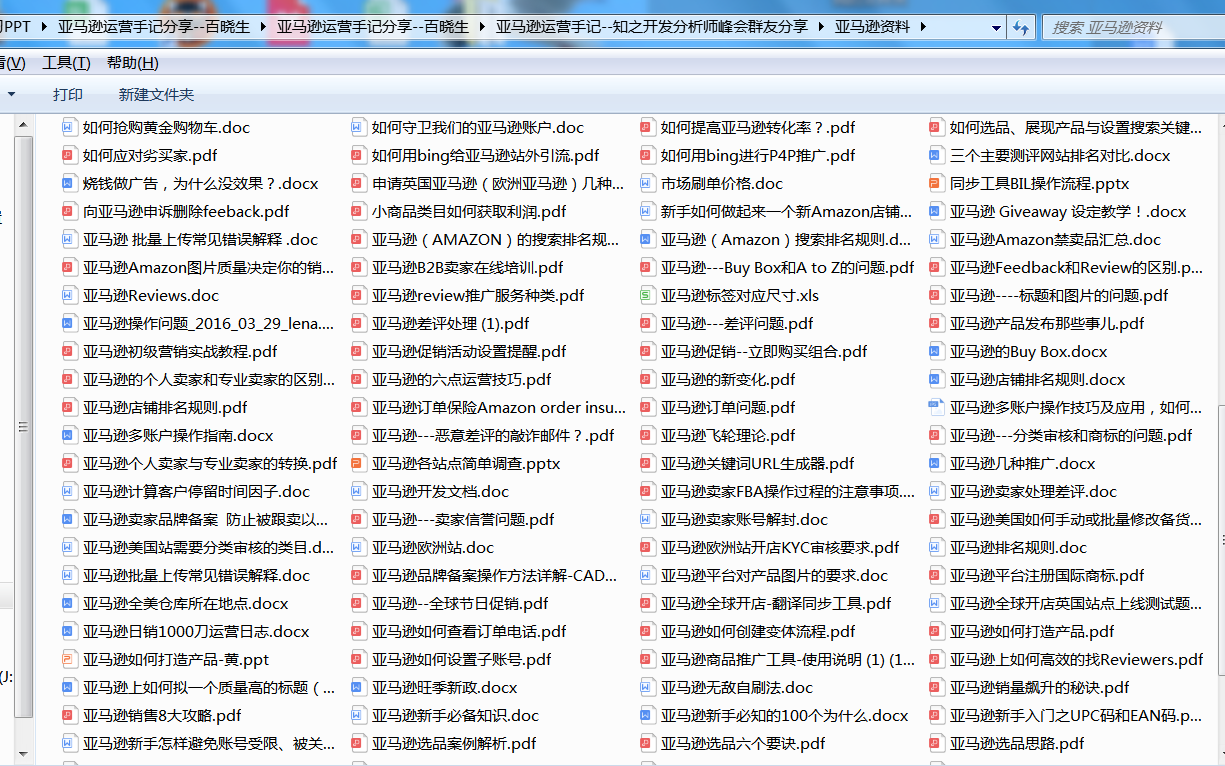Click the PDF icon of 亚马逊飞轮理论.pdf
This screenshot has width=1225, height=766.
point(647,435)
